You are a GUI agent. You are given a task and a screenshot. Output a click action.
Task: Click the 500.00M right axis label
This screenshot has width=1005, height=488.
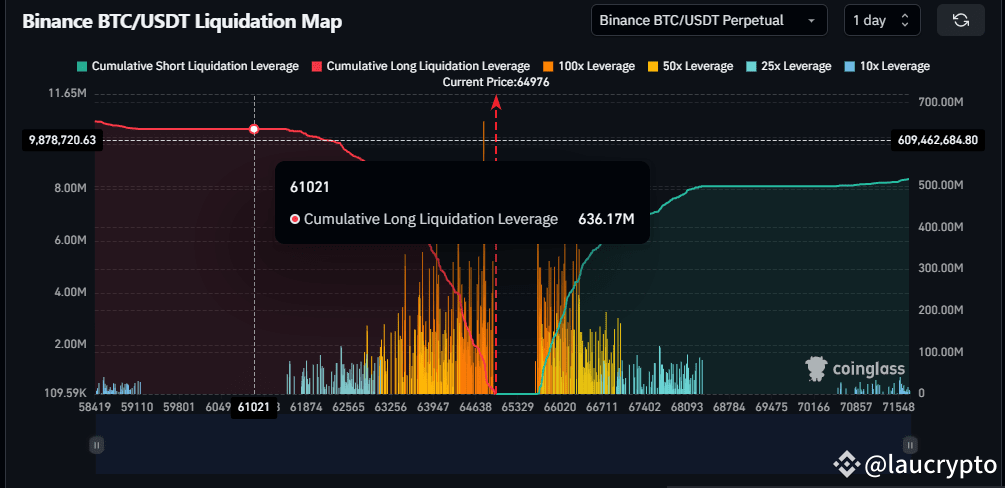941,185
